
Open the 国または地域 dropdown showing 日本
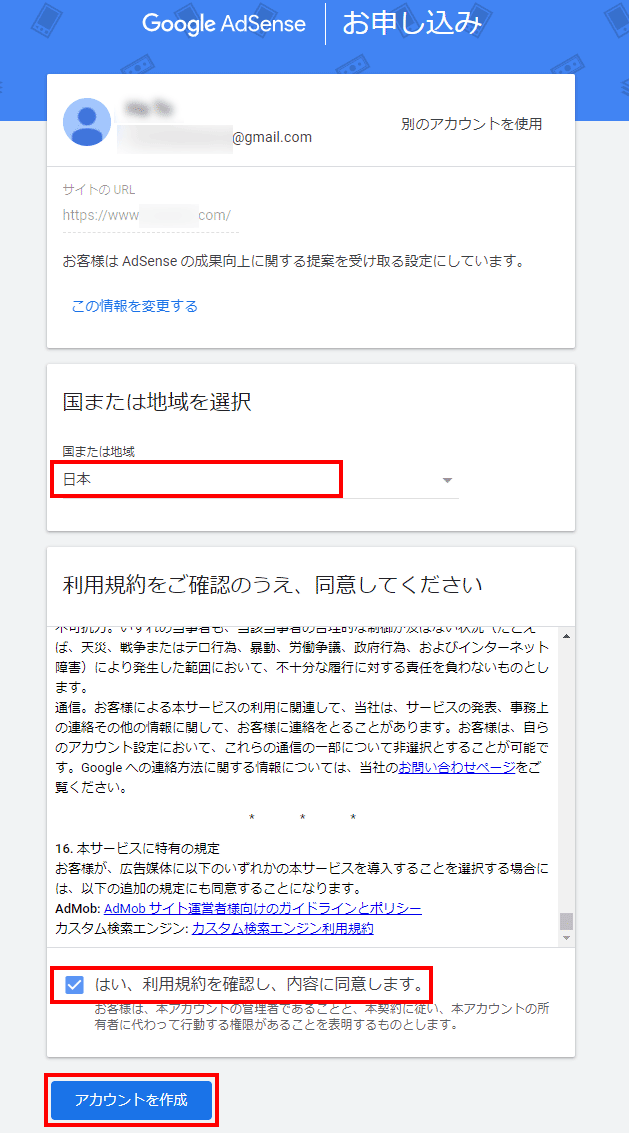(260, 481)
